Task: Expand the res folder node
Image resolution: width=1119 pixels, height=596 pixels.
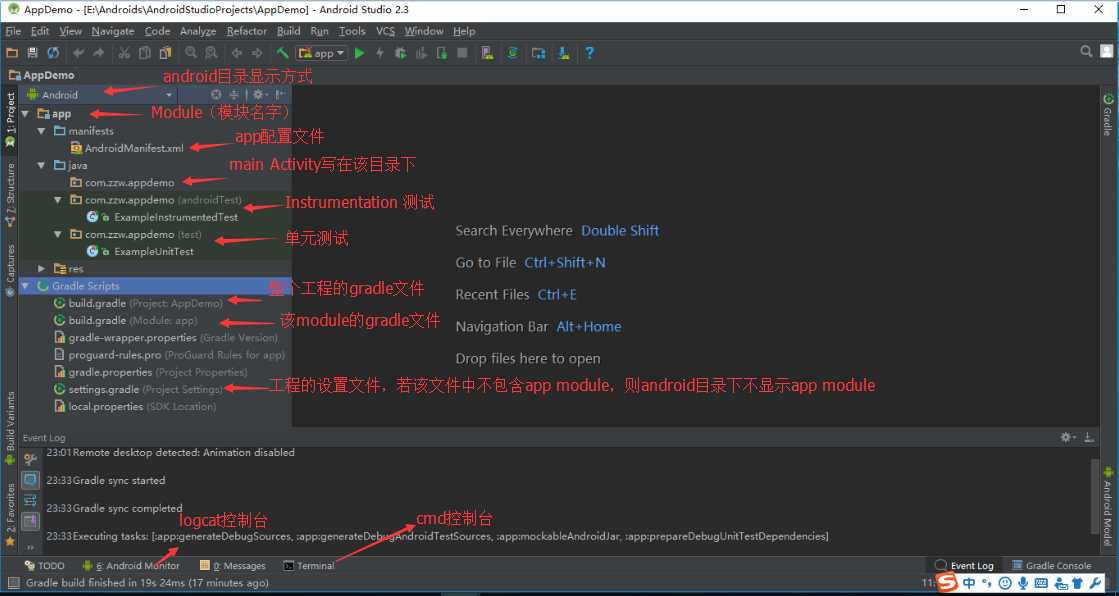Action: click(x=41, y=268)
